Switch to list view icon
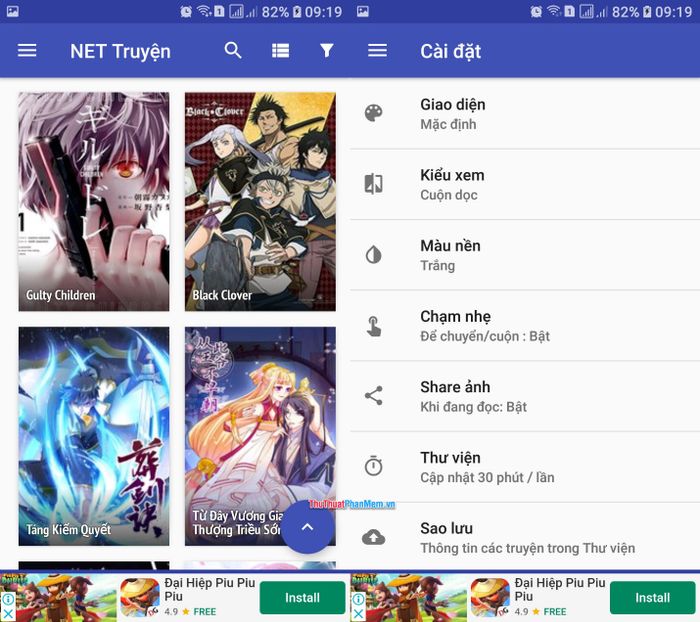The width and height of the screenshot is (700, 622). tap(280, 50)
